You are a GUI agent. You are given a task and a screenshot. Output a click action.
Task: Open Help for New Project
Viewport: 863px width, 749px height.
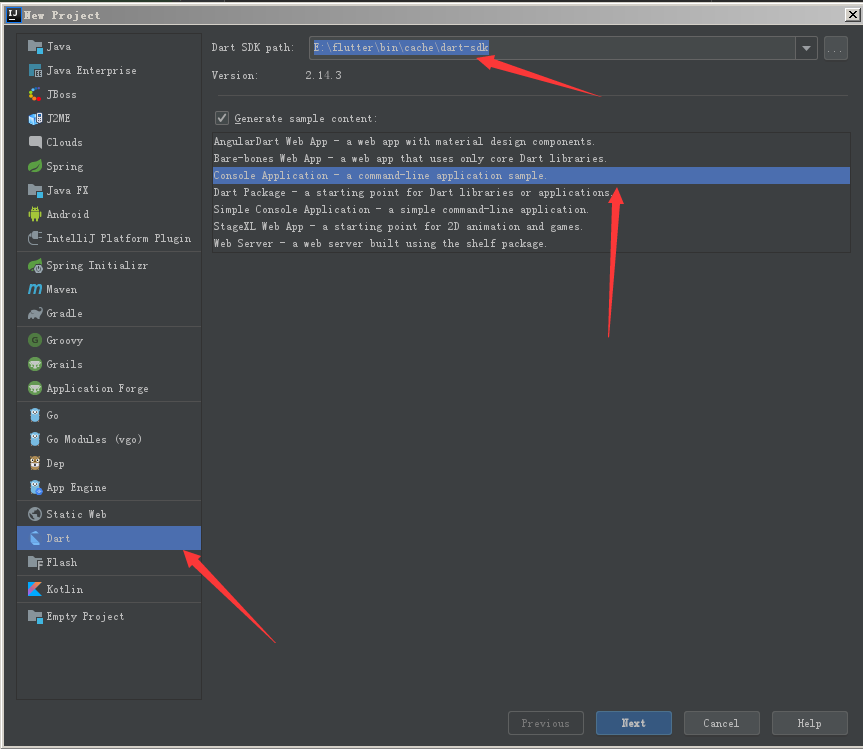pyautogui.click(x=810, y=723)
